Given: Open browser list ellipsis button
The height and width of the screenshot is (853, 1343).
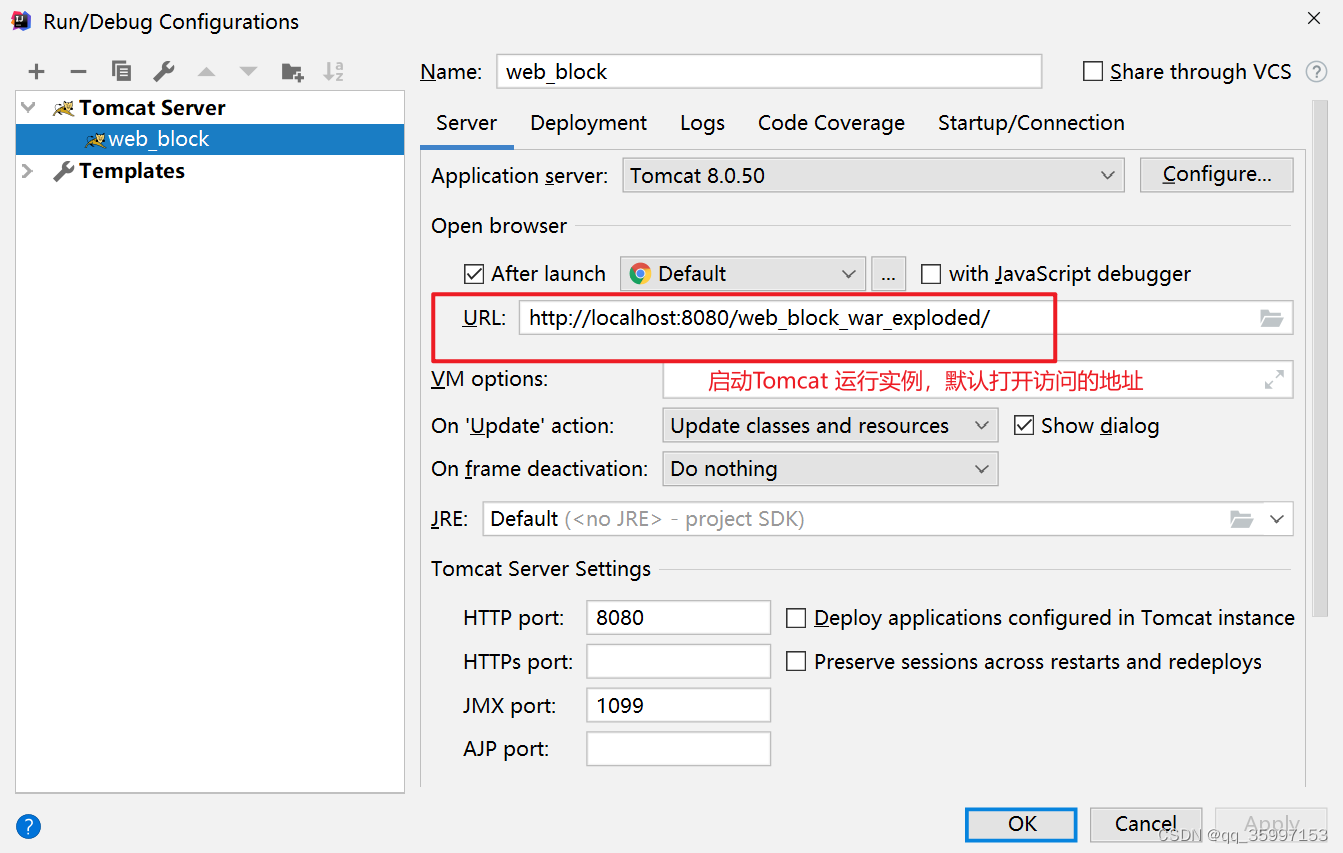Looking at the screenshot, I should point(888,274).
